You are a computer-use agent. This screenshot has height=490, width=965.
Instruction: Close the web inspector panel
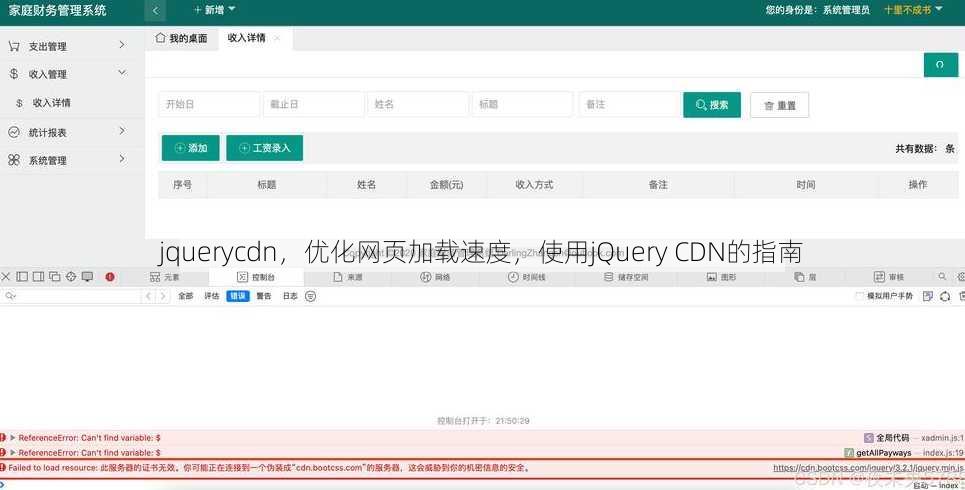[6, 277]
